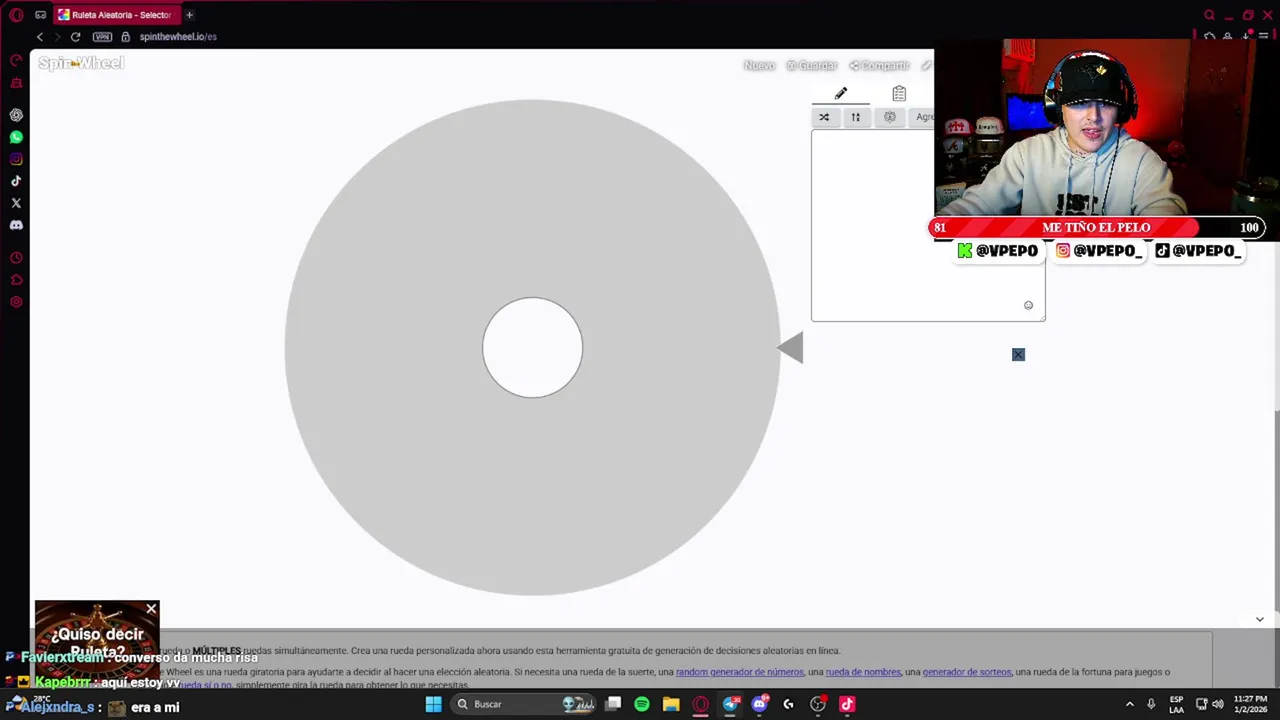Image resolution: width=1280 pixels, height=720 pixels.
Task: Switch to the clipboard results tab
Action: pos(899,94)
